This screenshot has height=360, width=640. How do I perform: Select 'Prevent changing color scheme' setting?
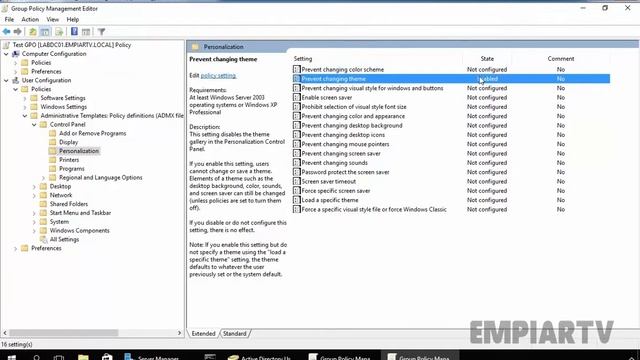click(342, 70)
